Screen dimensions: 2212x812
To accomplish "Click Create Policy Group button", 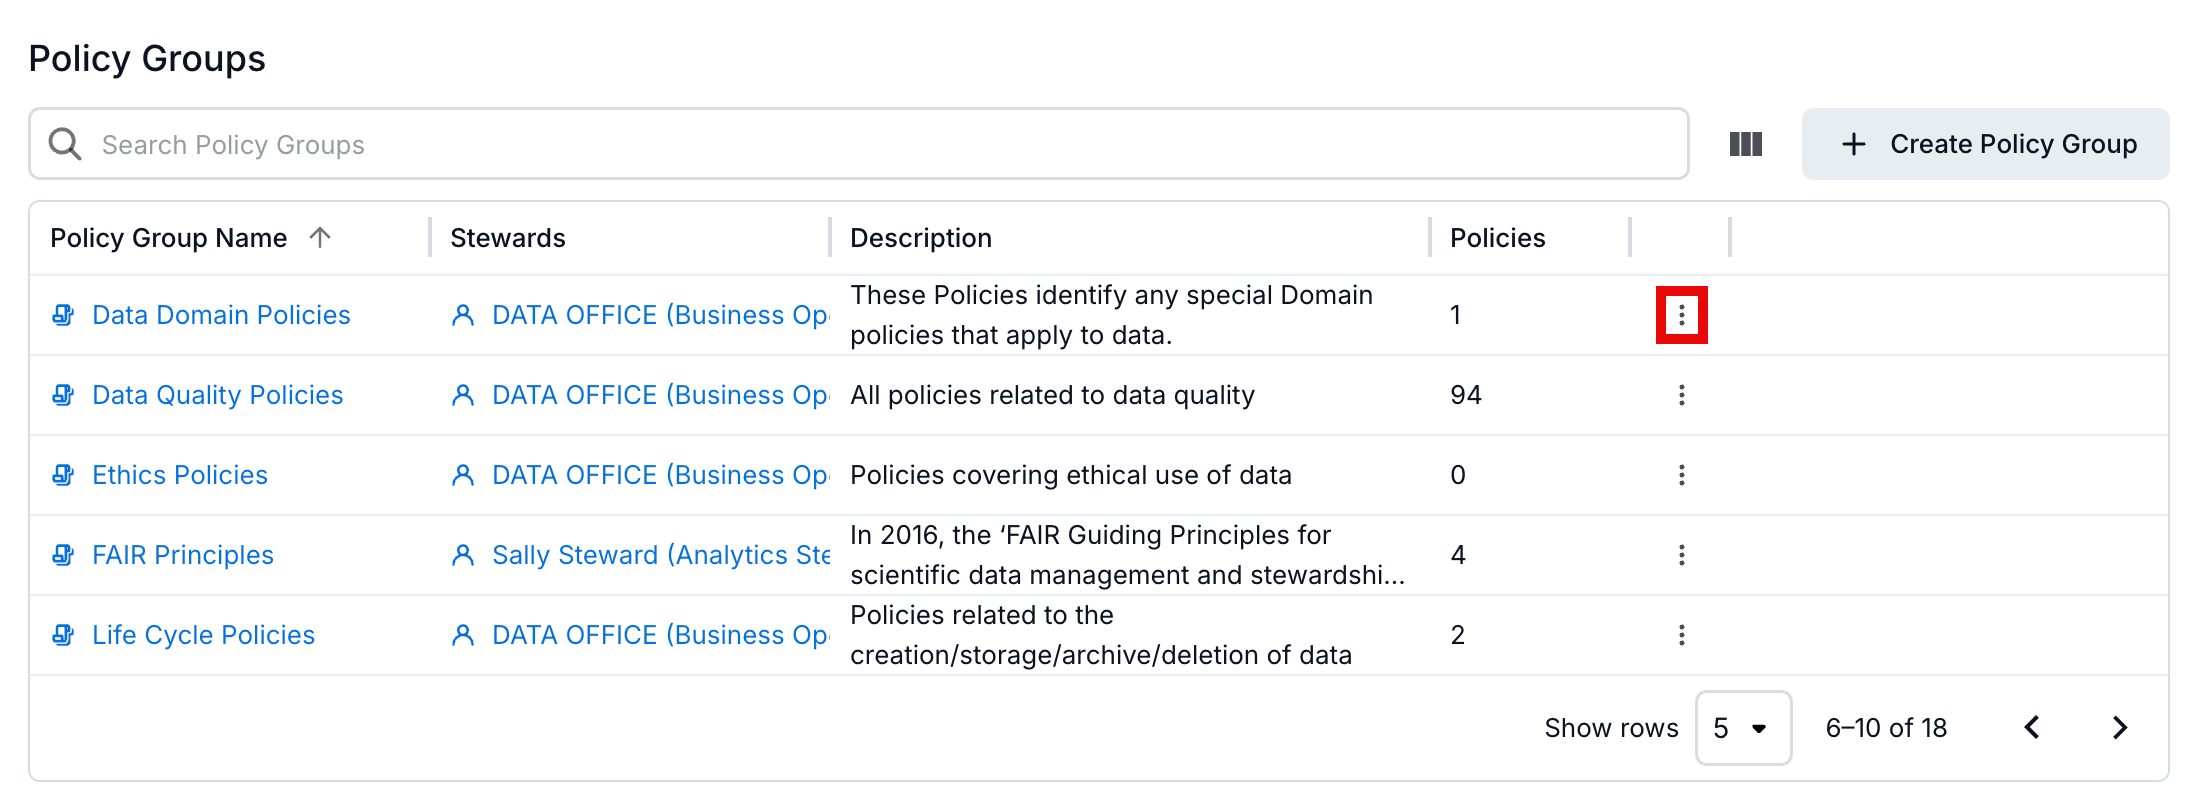I will point(1985,144).
